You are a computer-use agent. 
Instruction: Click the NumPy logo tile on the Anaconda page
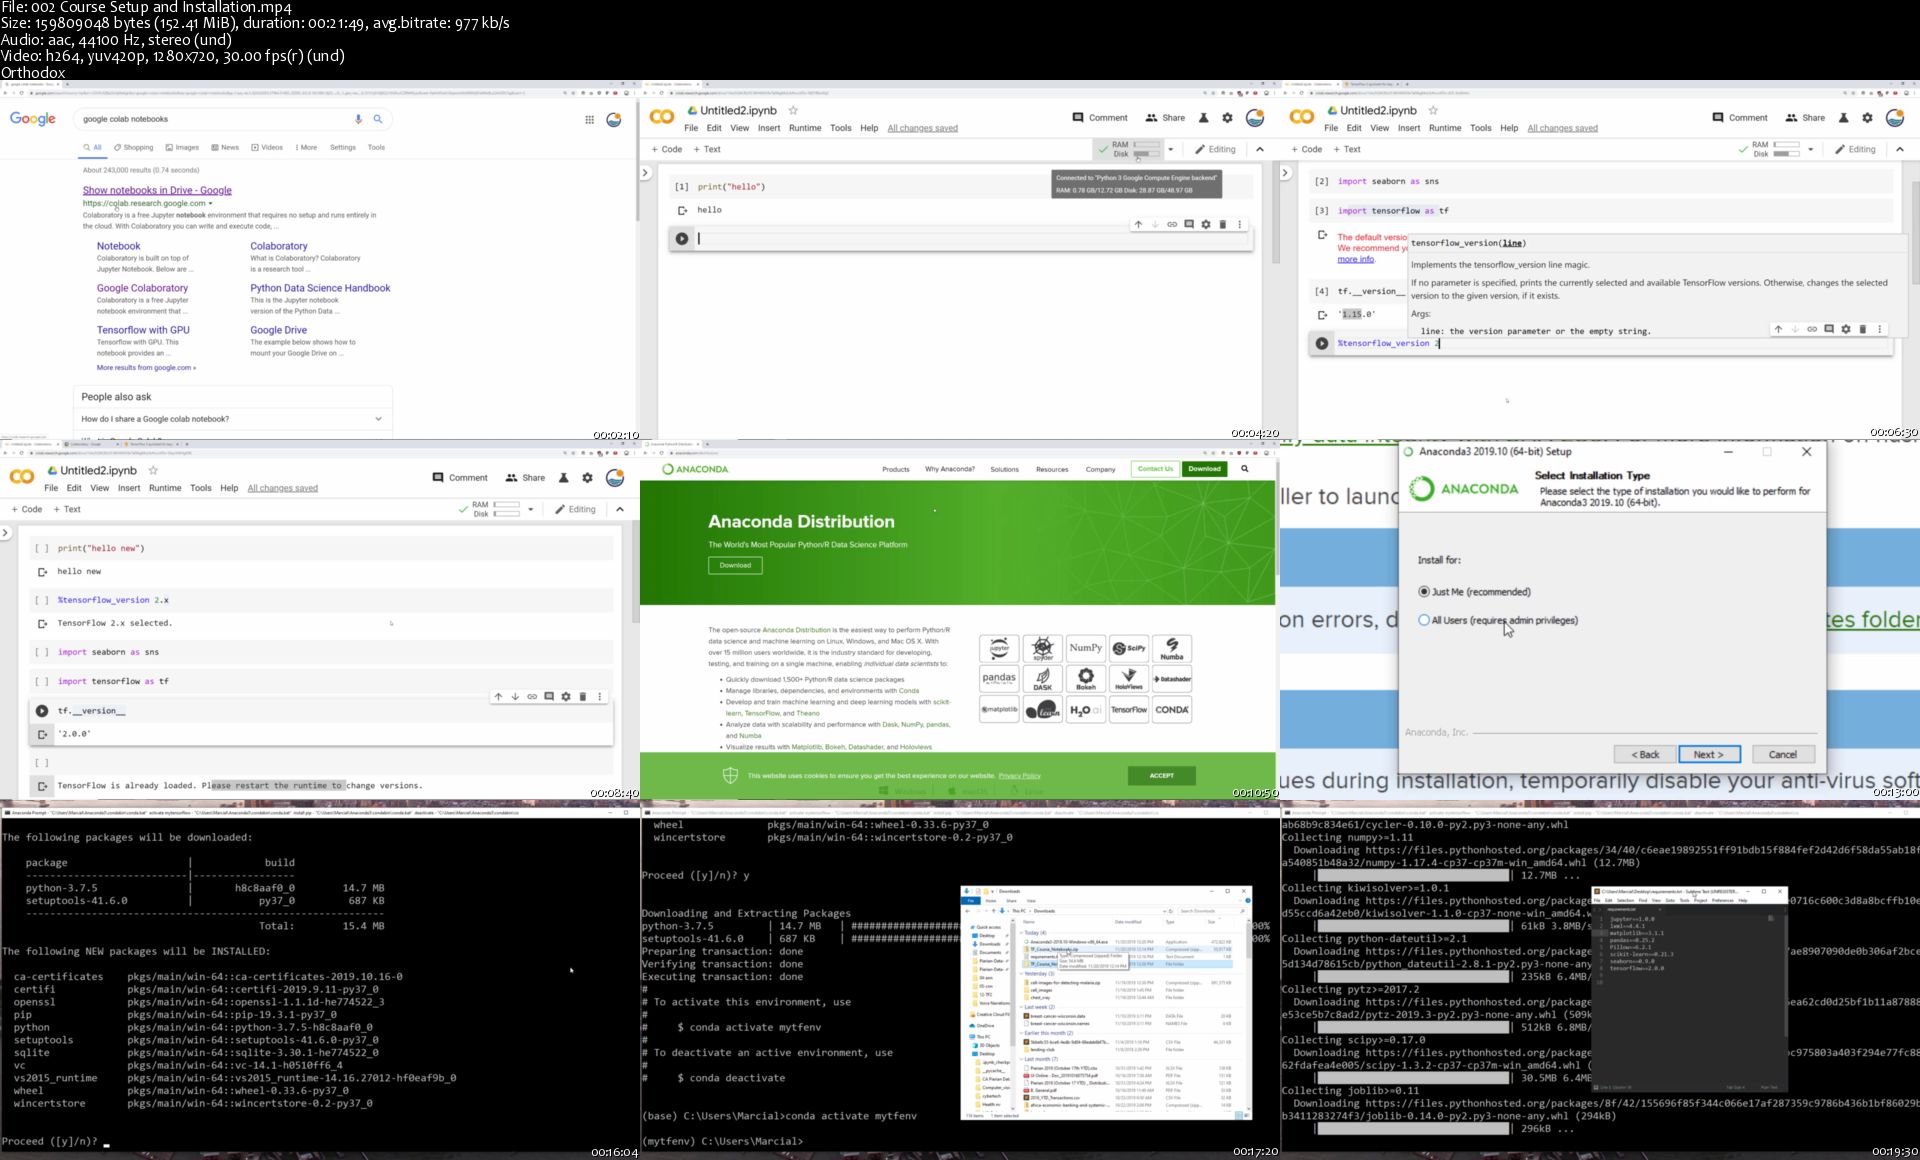click(x=1085, y=648)
